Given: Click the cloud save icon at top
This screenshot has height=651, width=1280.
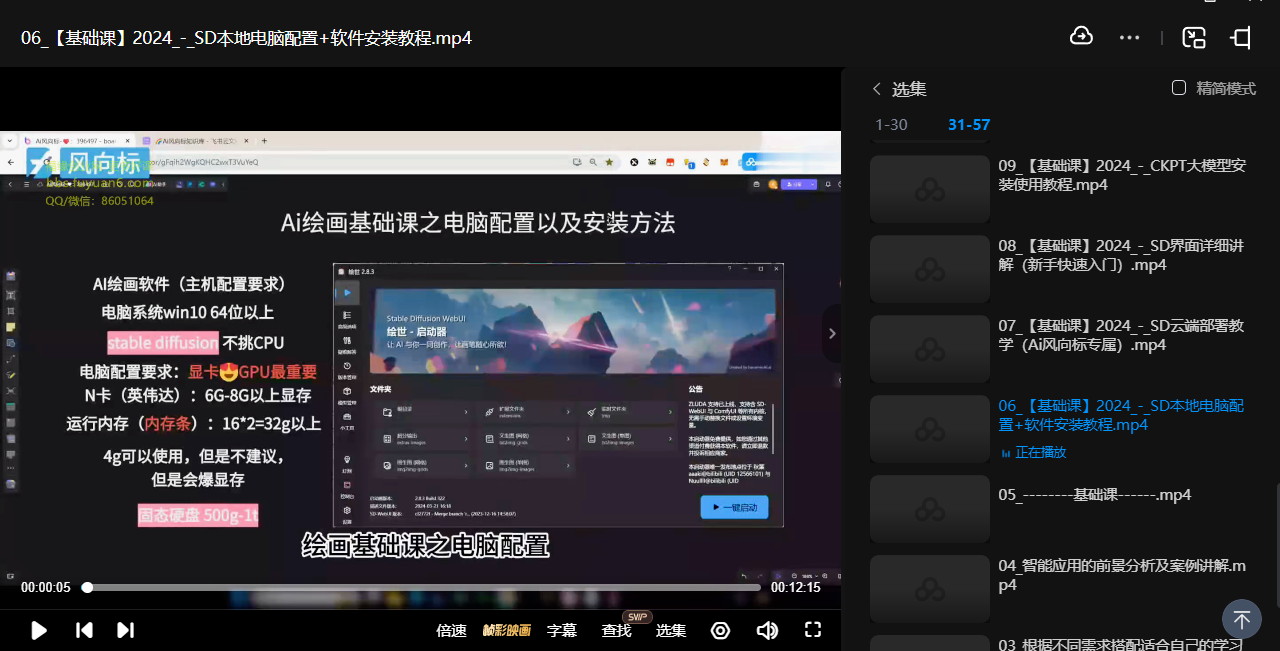Looking at the screenshot, I should pyautogui.click(x=1081, y=37).
